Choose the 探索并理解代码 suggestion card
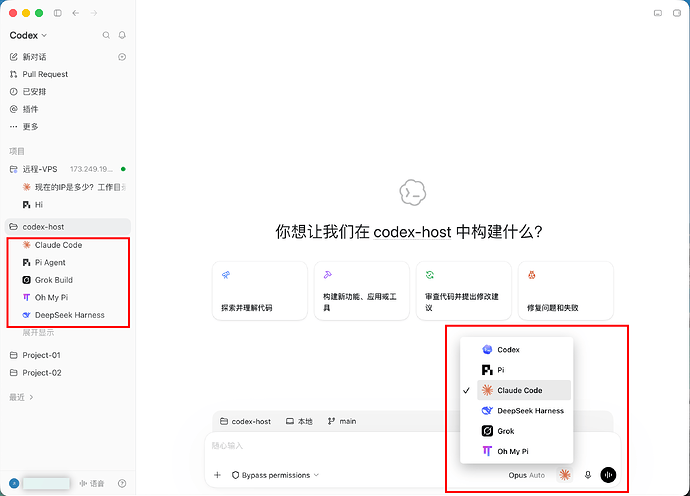690x496 pixels. pyautogui.click(x=260, y=291)
